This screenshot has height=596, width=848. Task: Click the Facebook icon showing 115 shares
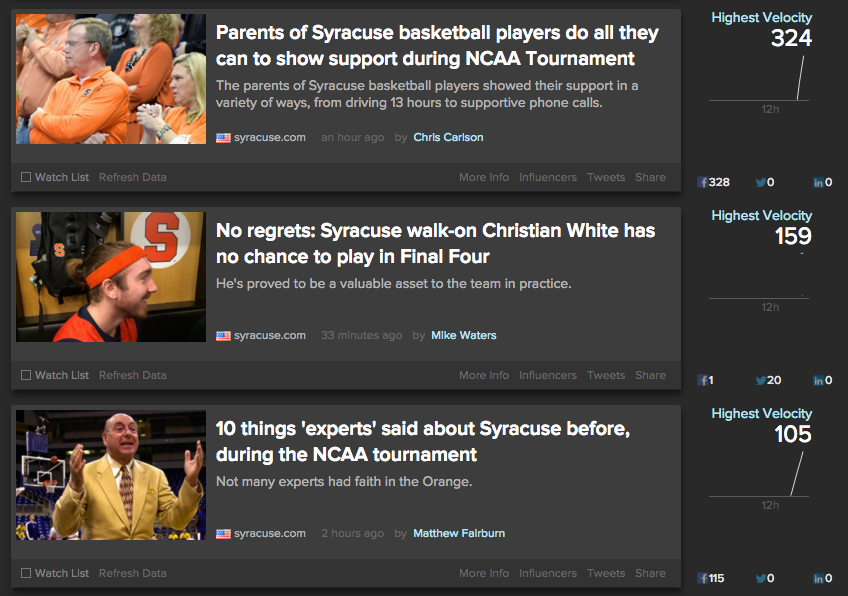tap(704, 578)
